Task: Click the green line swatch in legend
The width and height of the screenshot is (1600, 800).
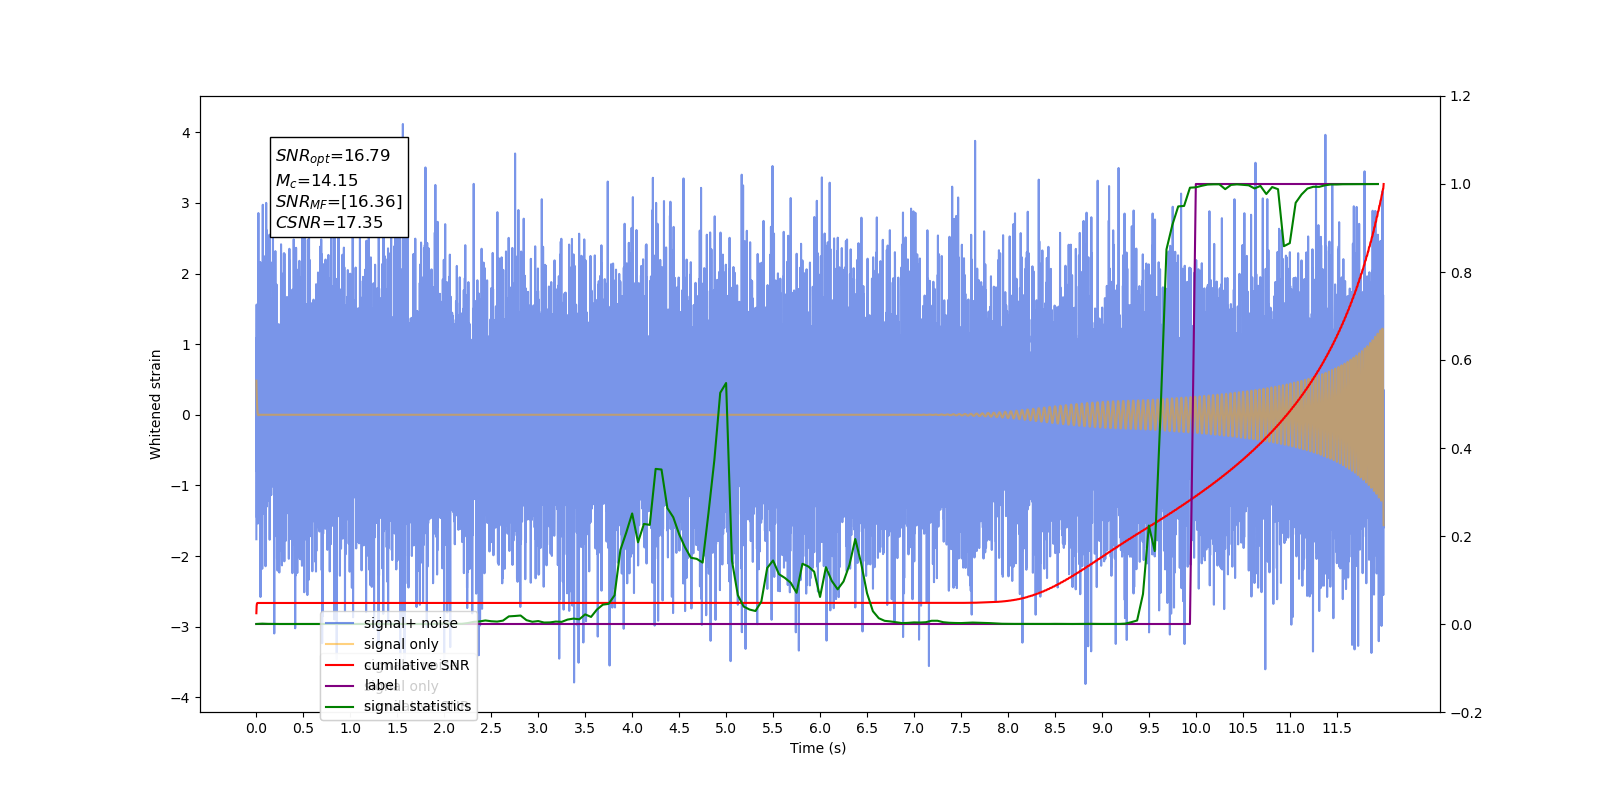Action: 340,706
